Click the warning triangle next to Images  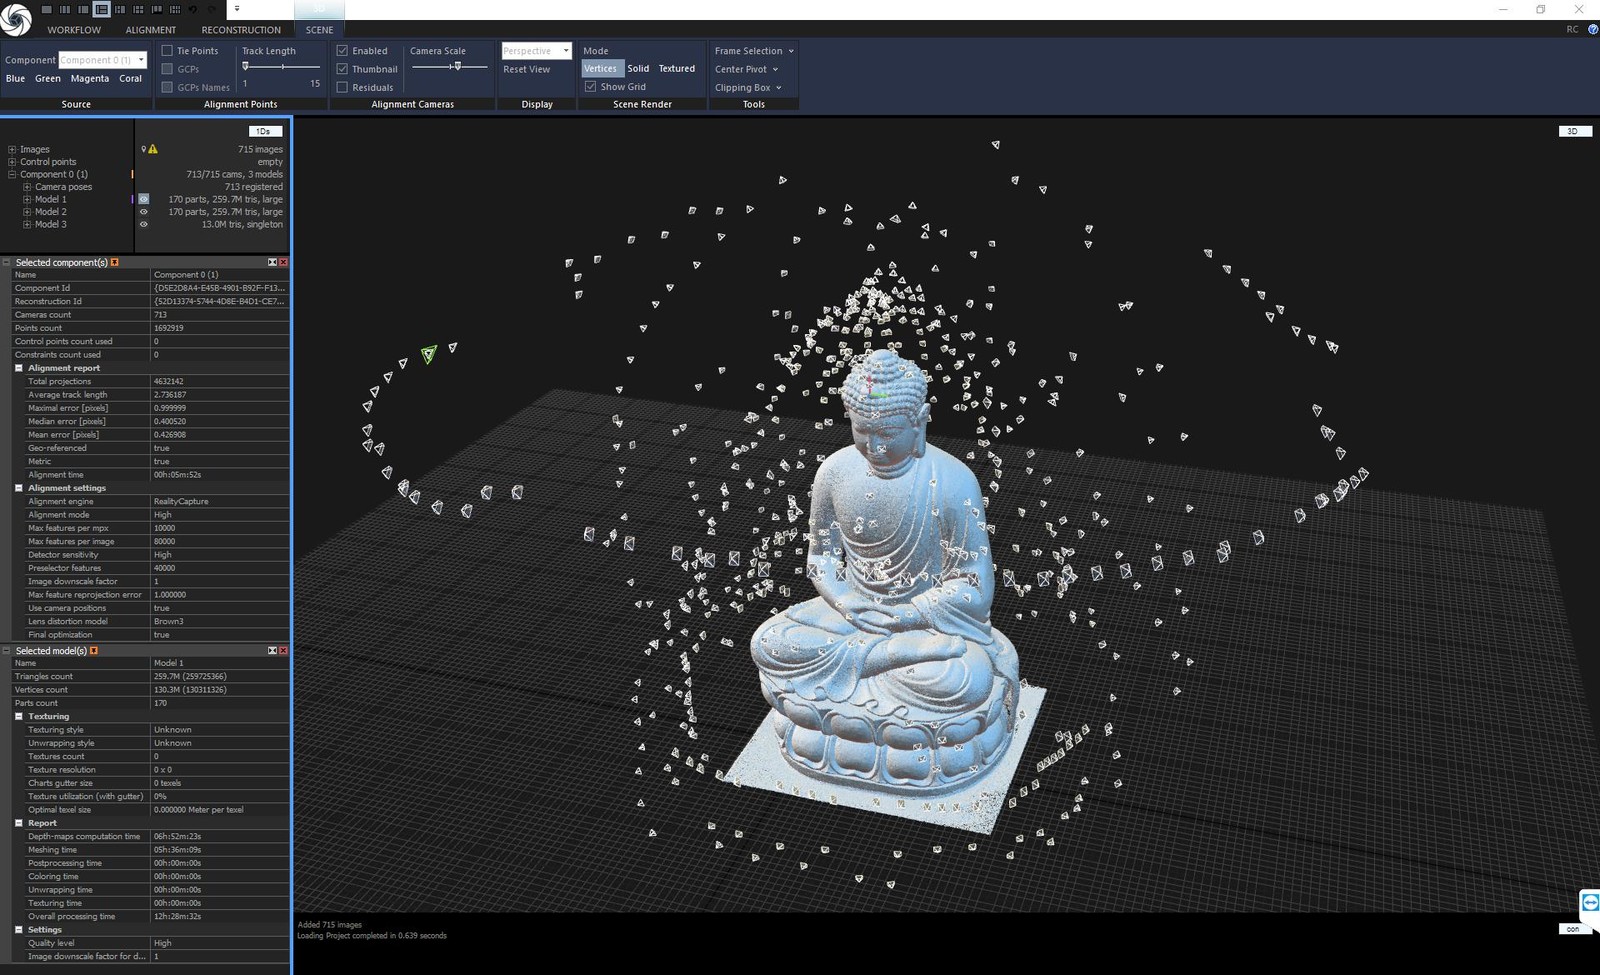point(152,149)
